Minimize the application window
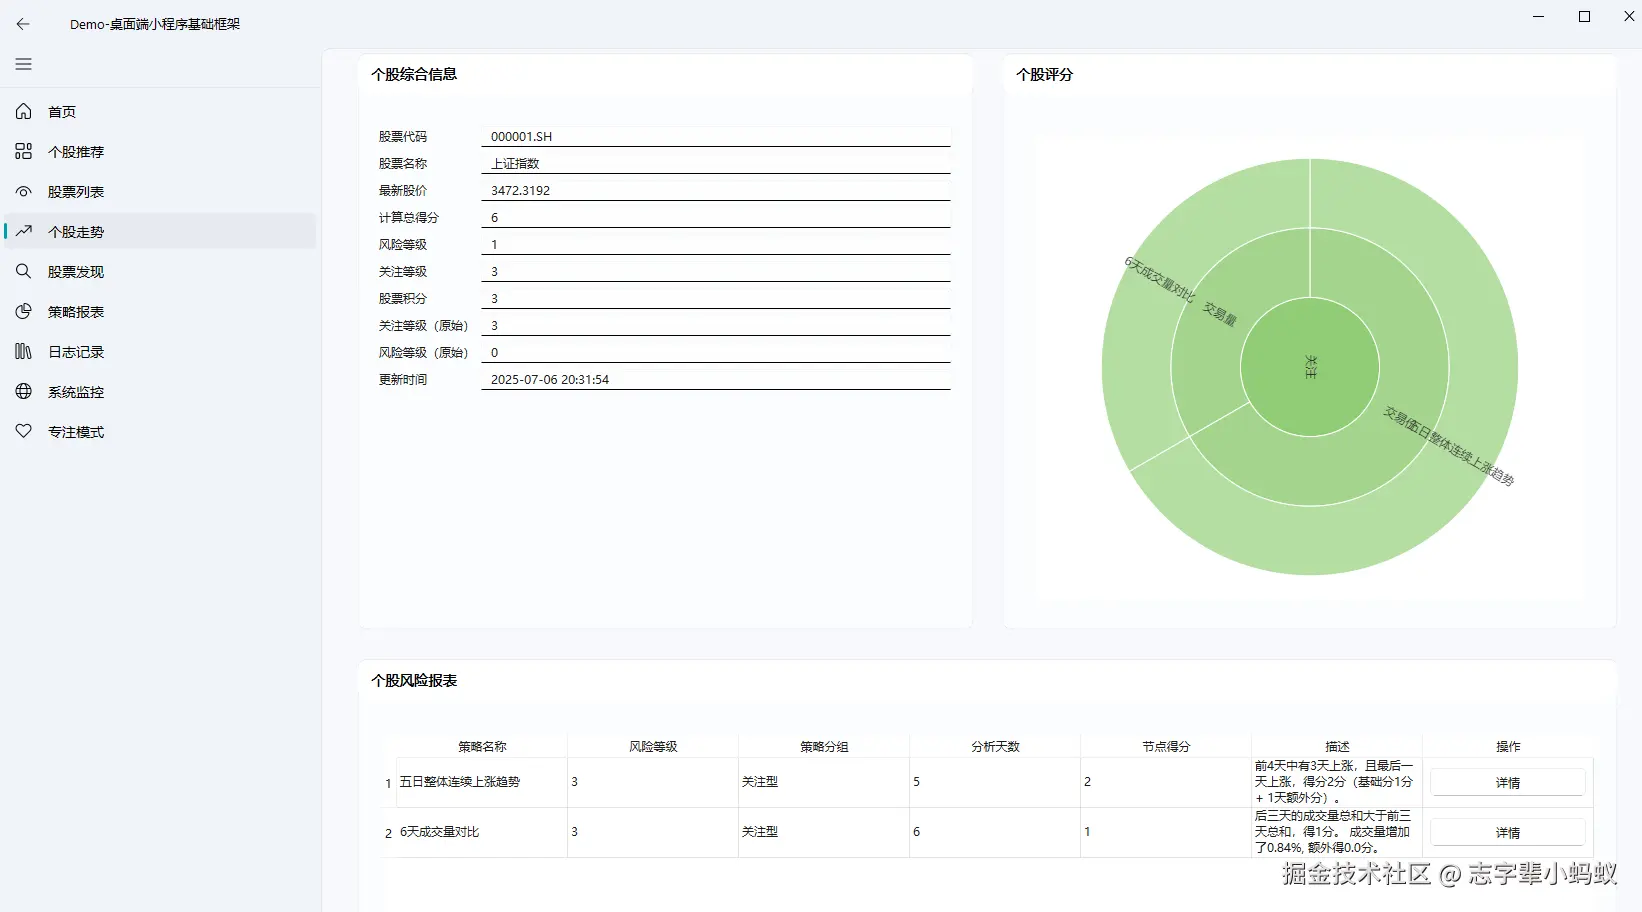The image size is (1642, 912). (1539, 16)
